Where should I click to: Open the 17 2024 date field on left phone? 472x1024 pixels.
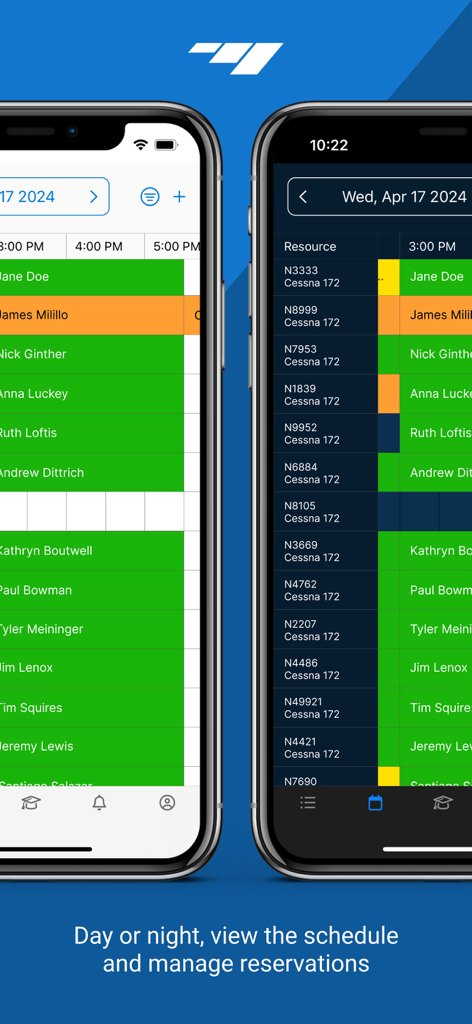tap(54, 197)
